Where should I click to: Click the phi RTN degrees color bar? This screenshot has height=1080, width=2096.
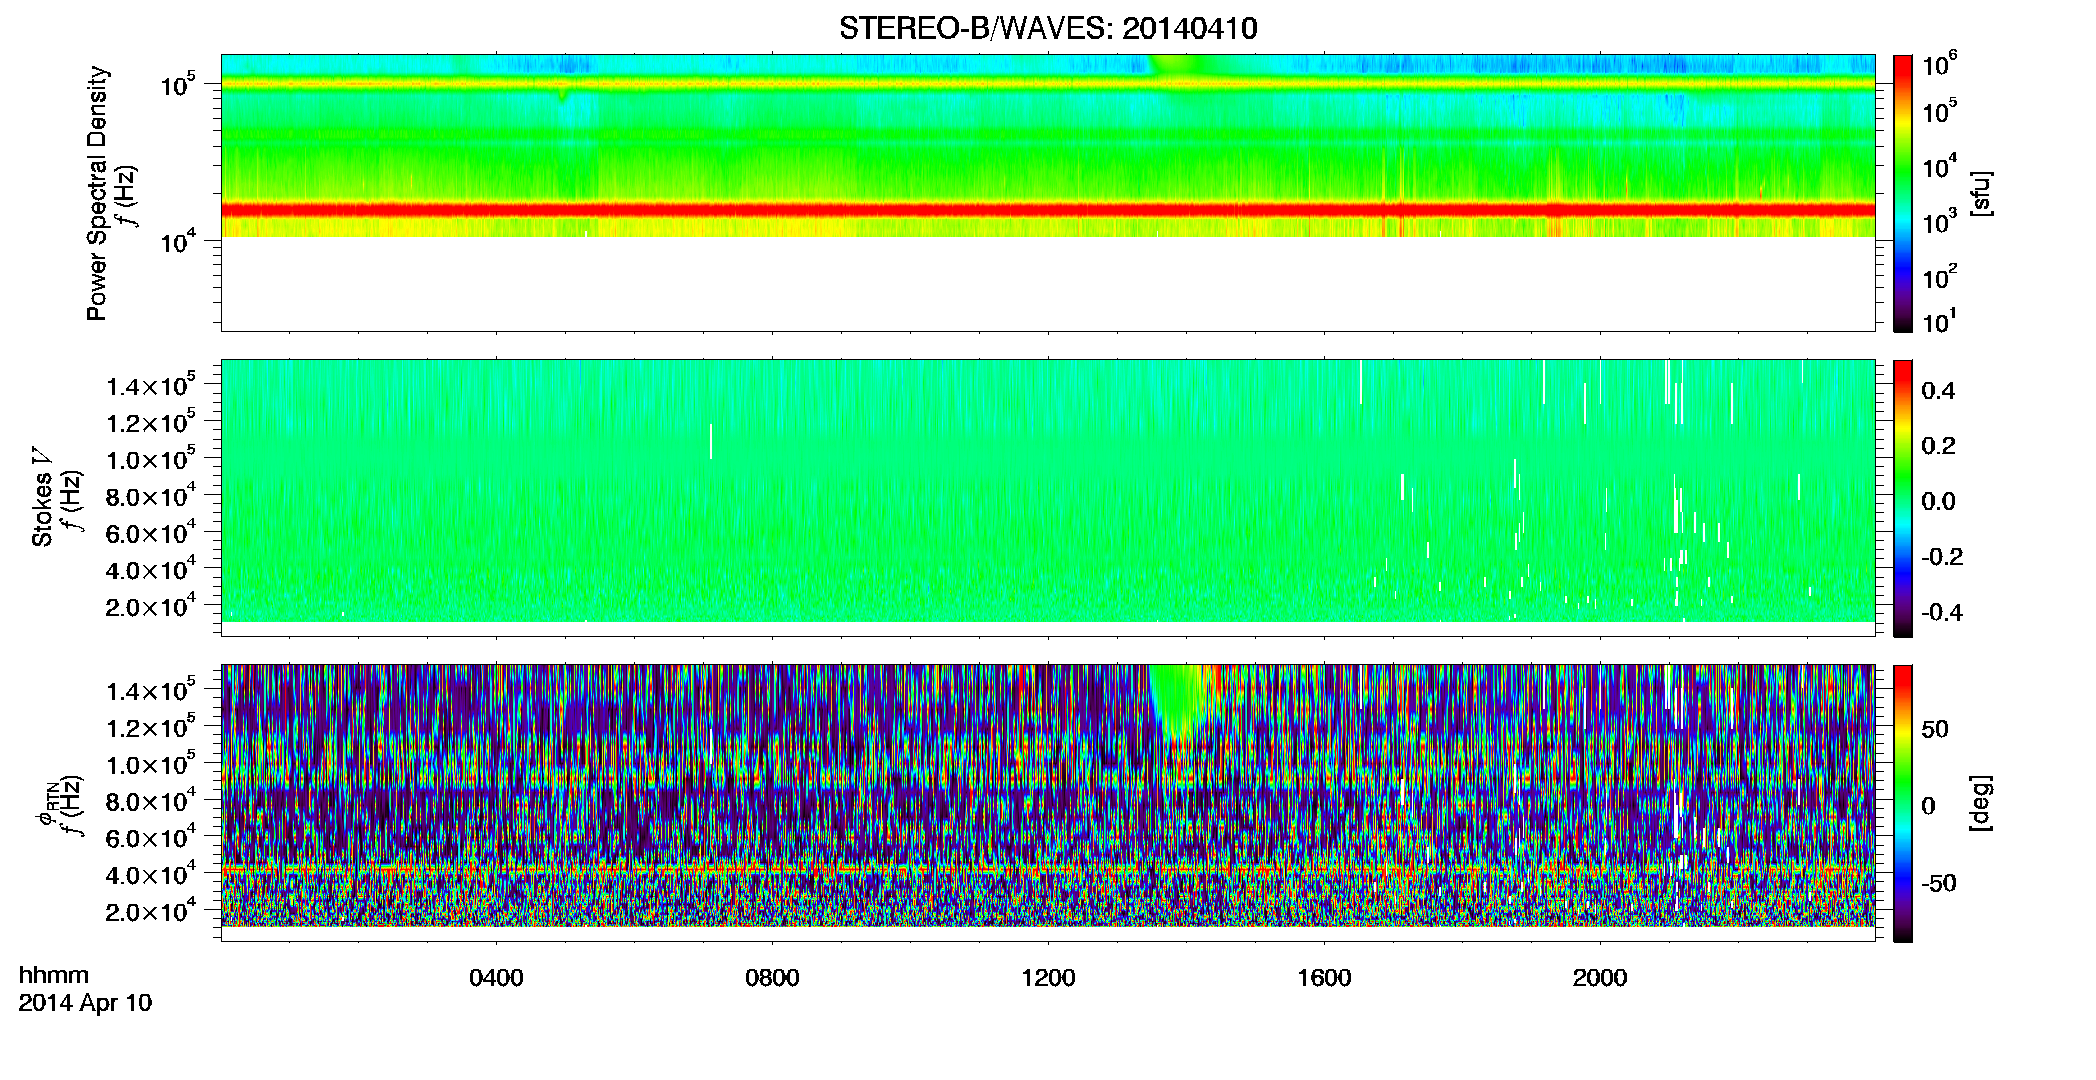click(x=1903, y=803)
